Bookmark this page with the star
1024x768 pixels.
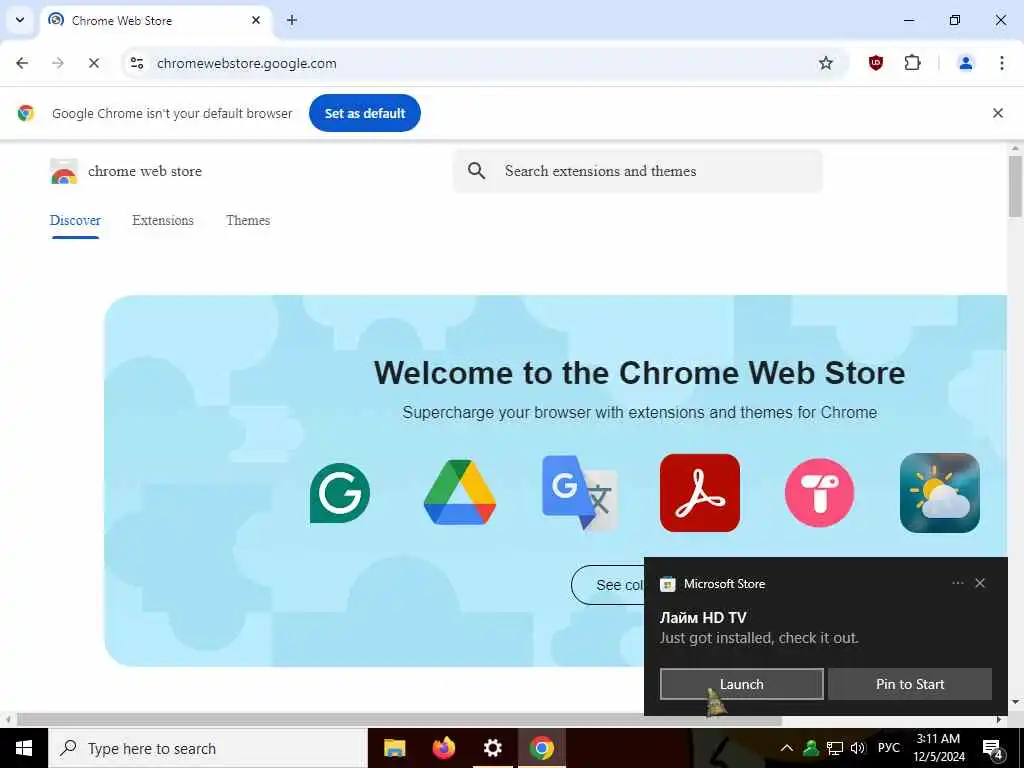click(825, 63)
